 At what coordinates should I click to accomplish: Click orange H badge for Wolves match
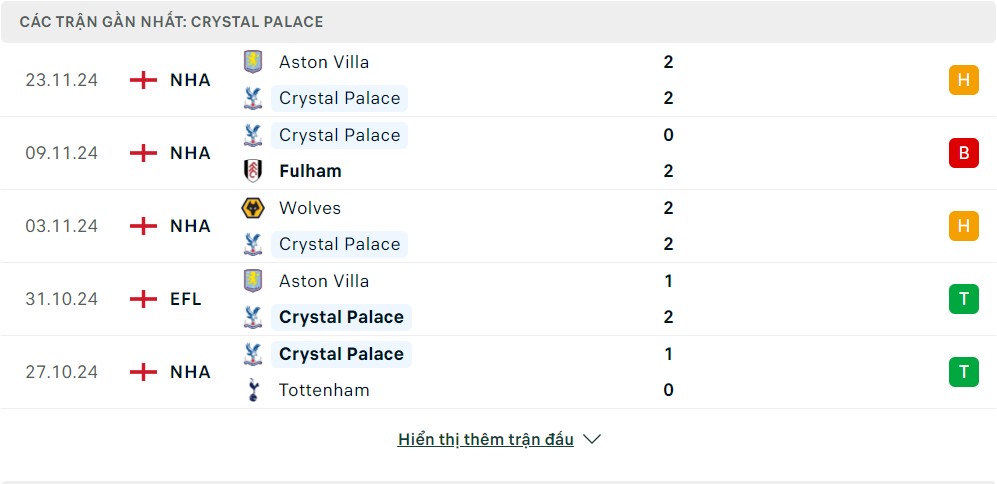[x=963, y=226]
